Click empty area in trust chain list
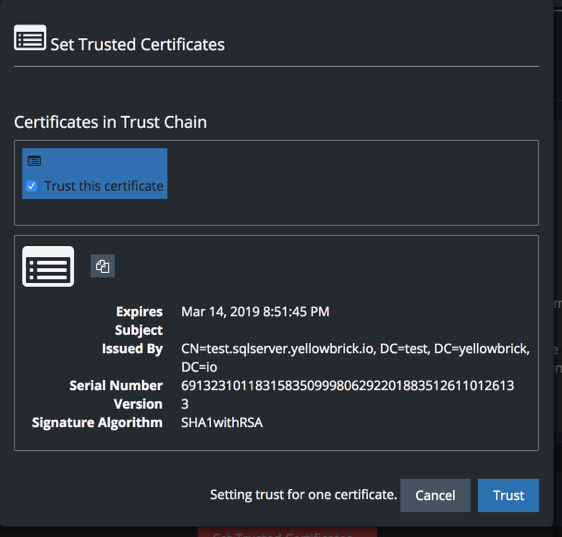The width and height of the screenshot is (562, 537). (x=351, y=183)
